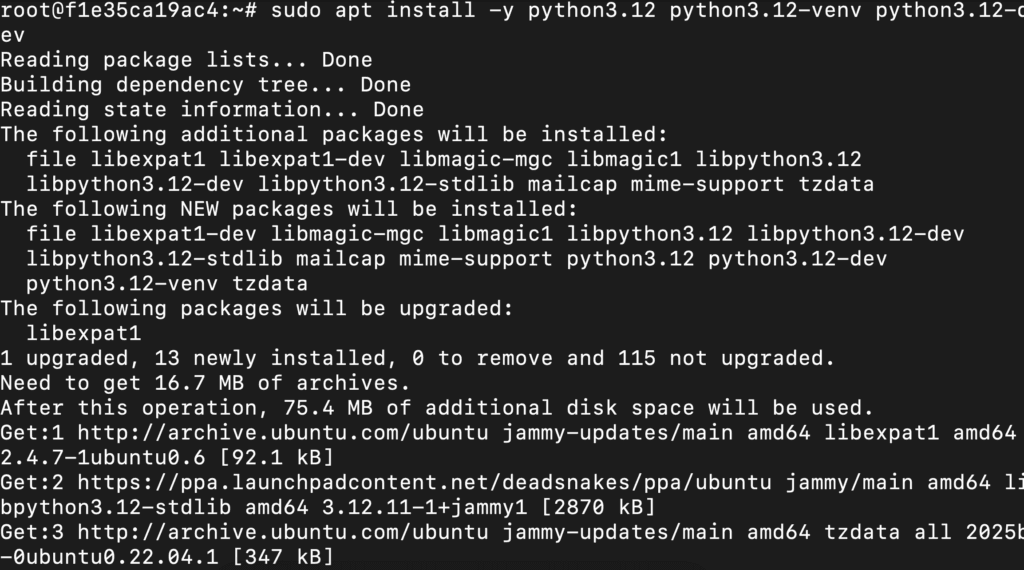Viewport: 1024px width, 570px height.
Task: Click the 'Building dependency tree... Done' line
Action: click(x=205, y=85)
